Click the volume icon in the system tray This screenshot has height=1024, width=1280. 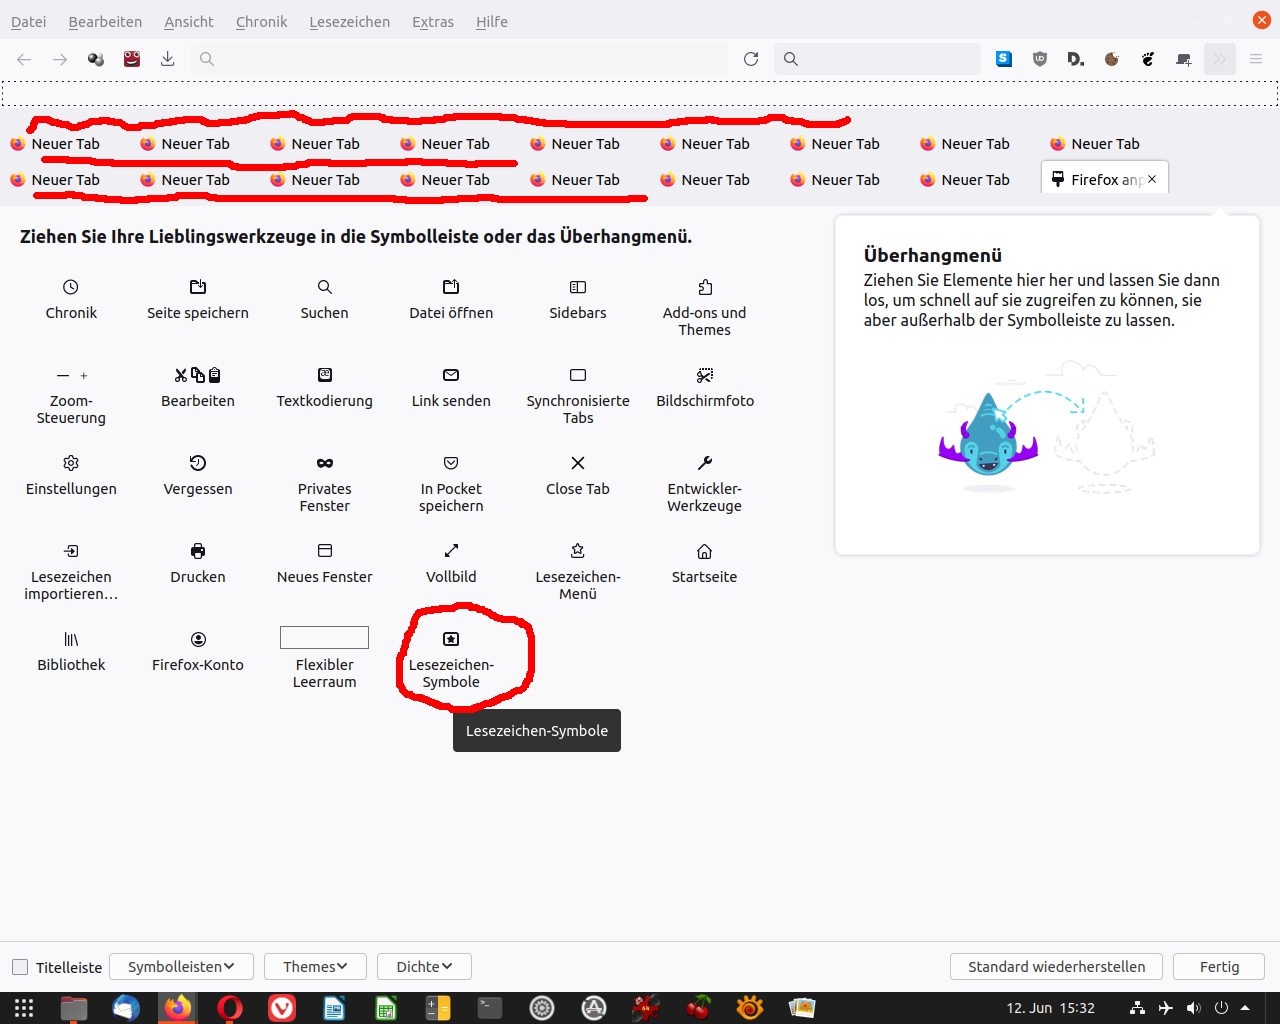[1193, 1008]
